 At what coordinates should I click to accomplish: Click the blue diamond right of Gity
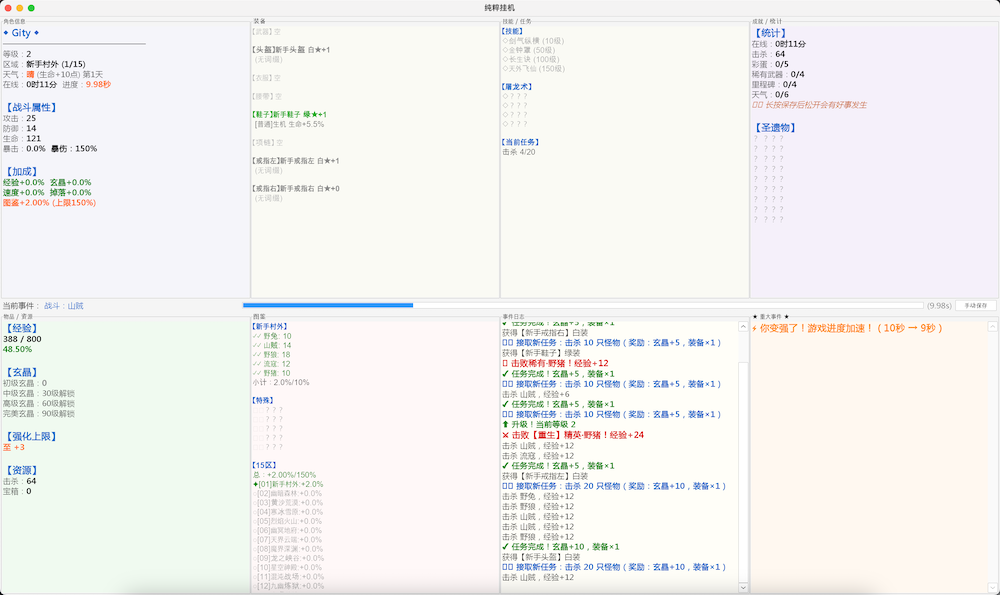36,33
